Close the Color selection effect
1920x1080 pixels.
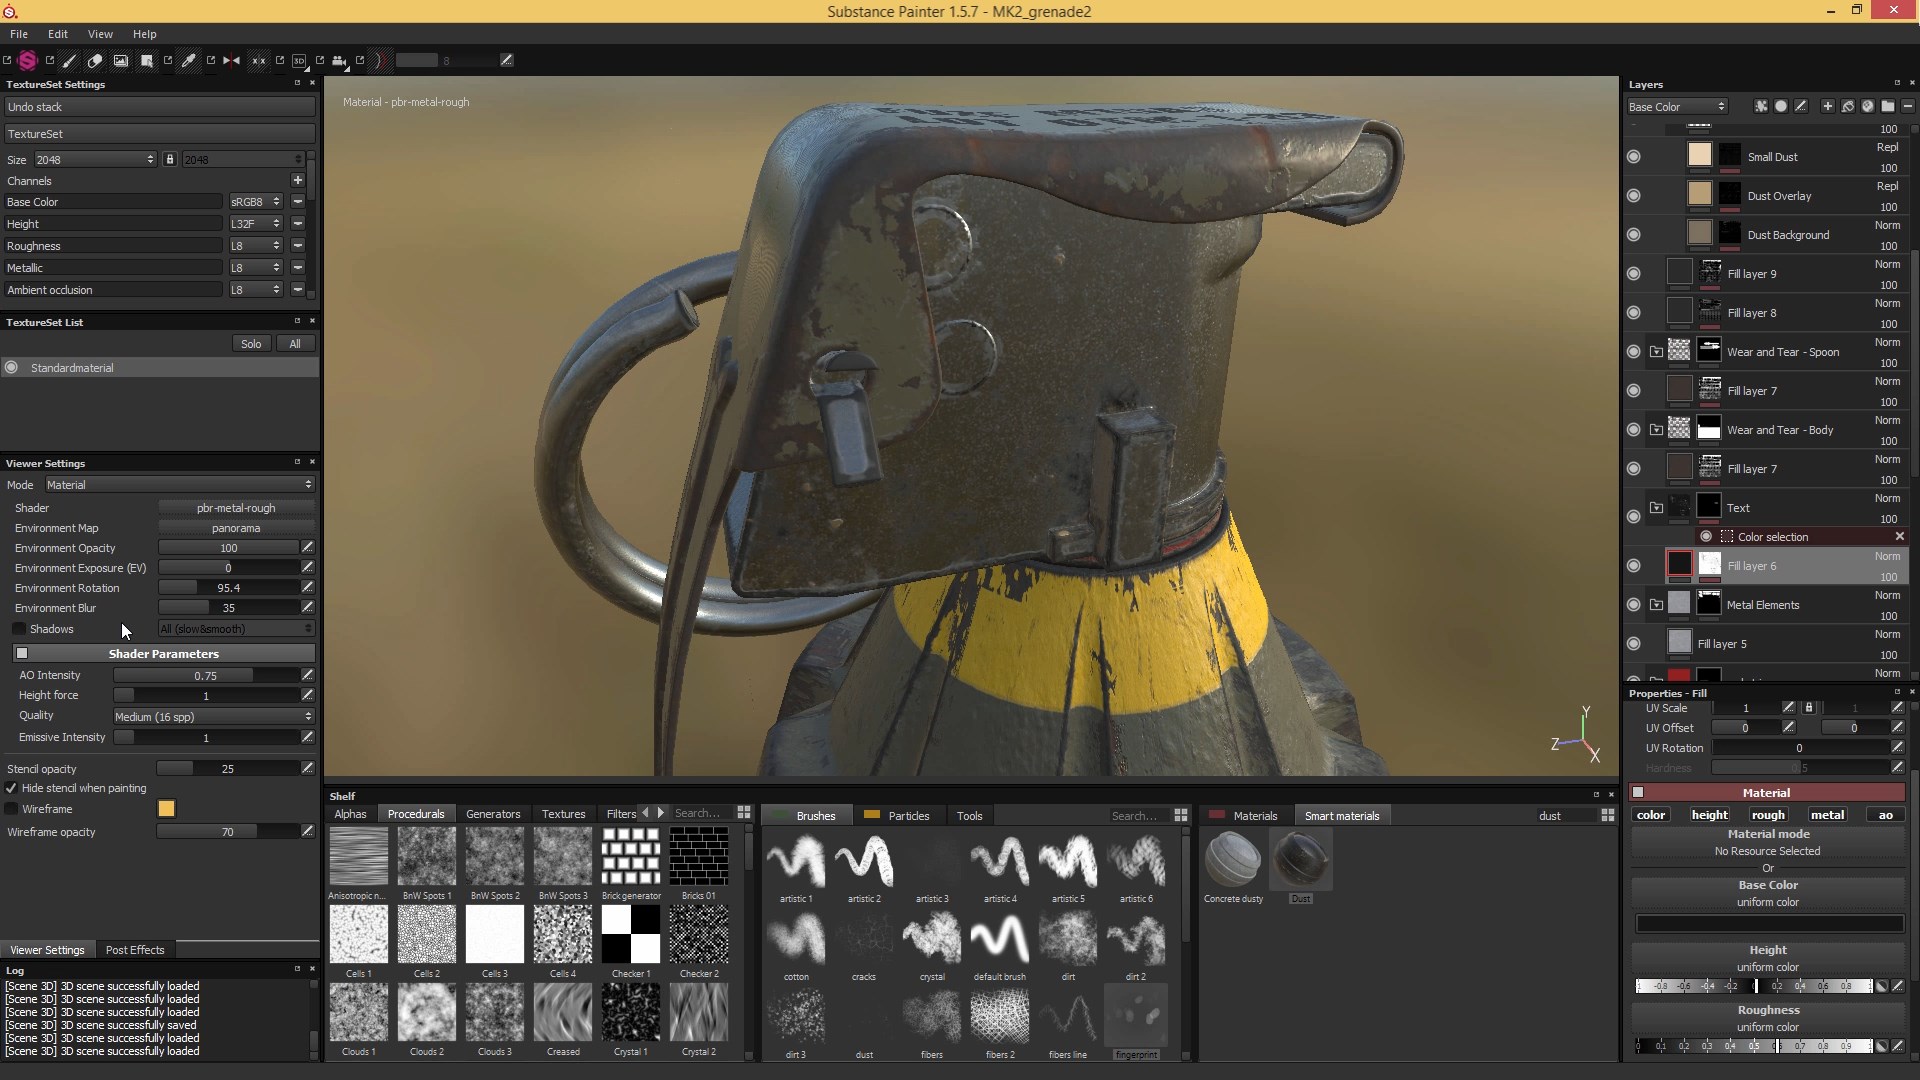pyautogui.click(x=1899, y=537)
